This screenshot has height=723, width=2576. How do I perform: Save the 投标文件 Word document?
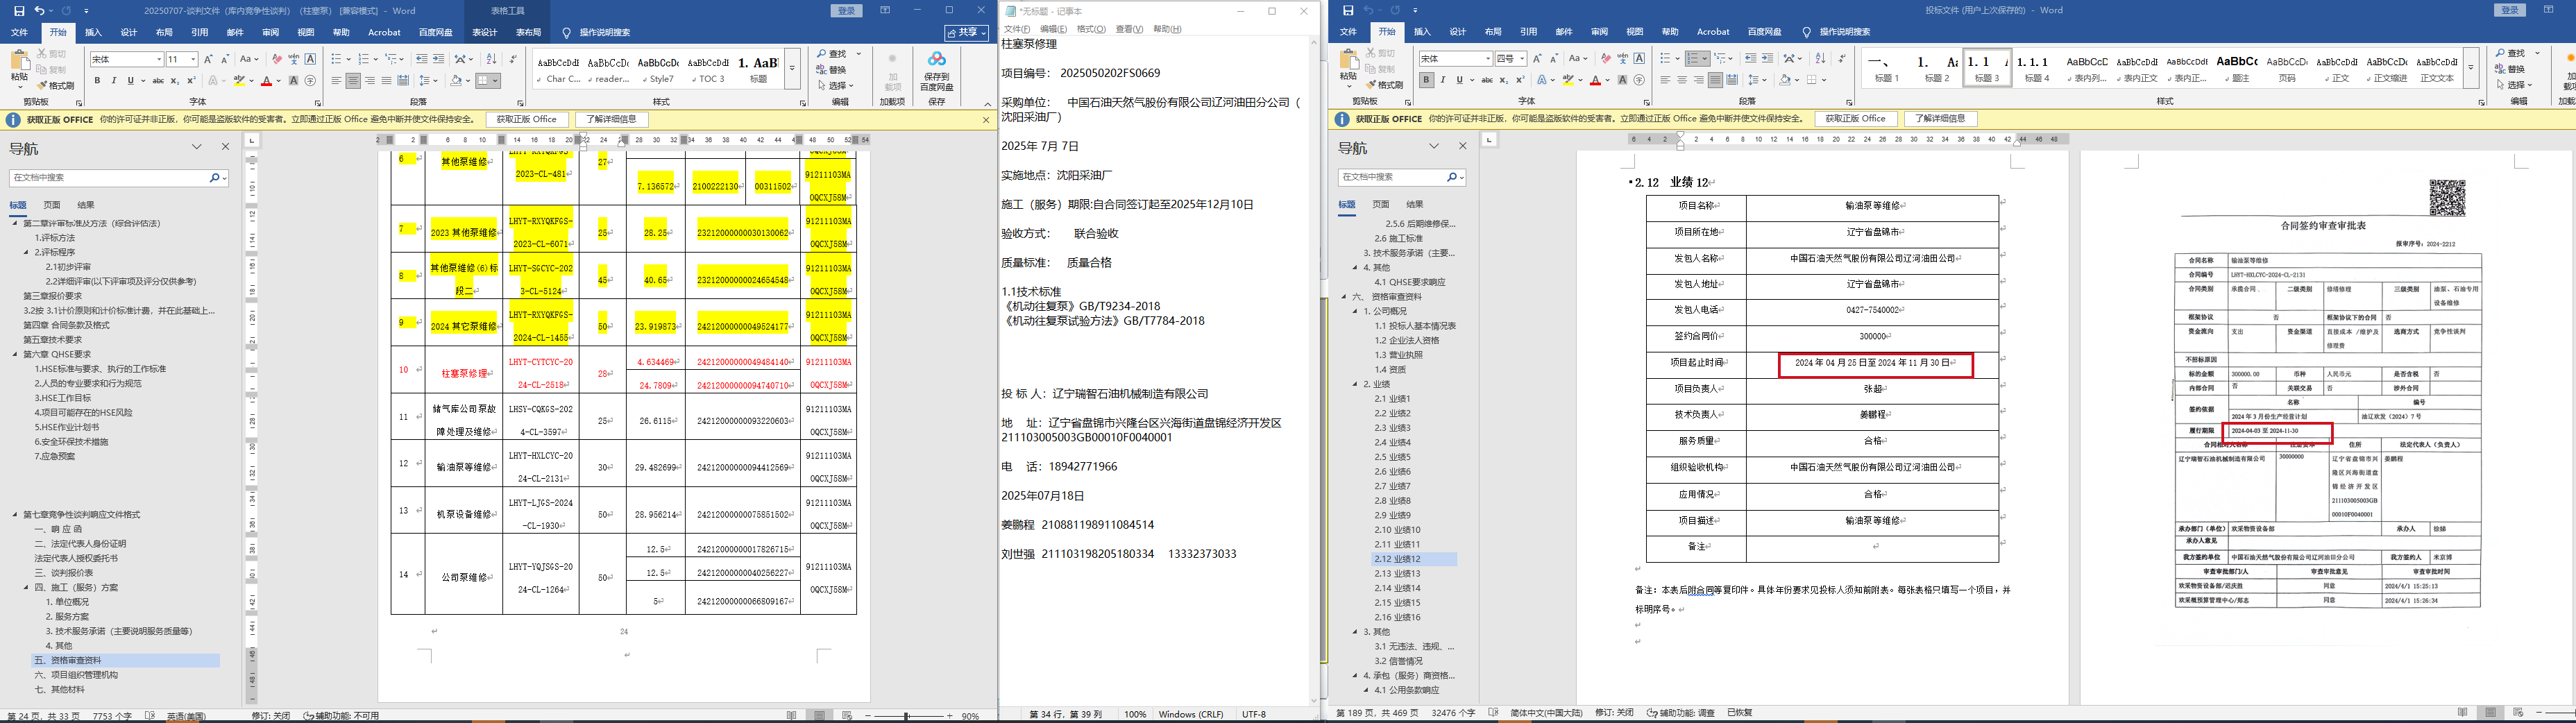click(1348, 11)
